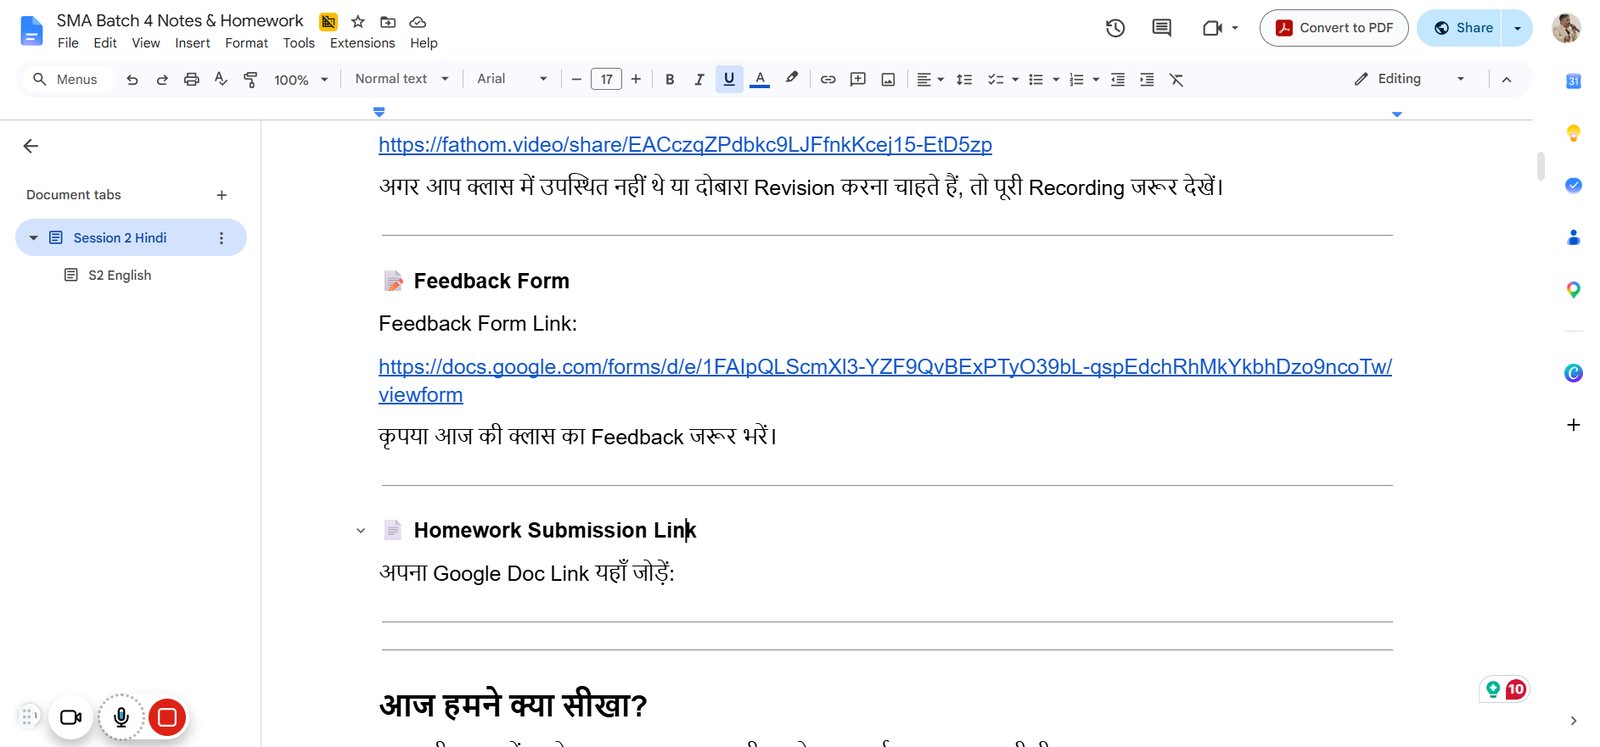Open the text color picker

pos(760,79)
